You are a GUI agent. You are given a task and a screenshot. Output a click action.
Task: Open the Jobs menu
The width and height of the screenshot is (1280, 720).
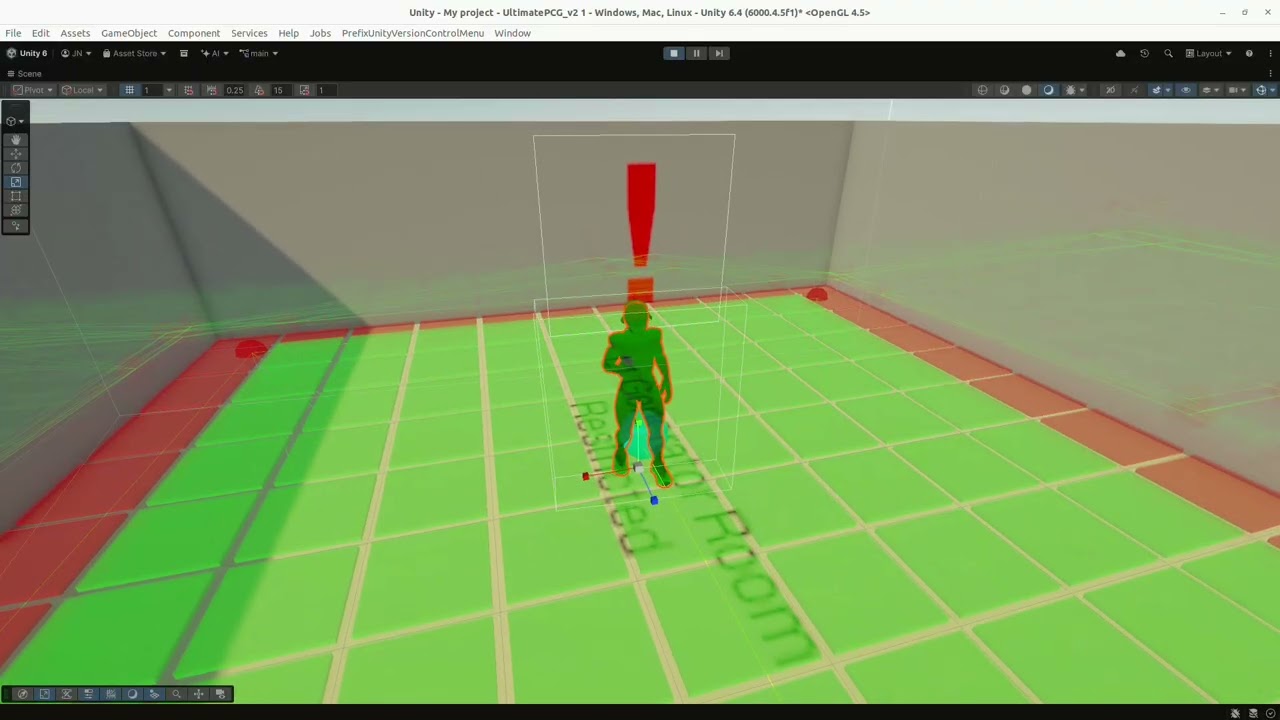[x=320, y=33]
